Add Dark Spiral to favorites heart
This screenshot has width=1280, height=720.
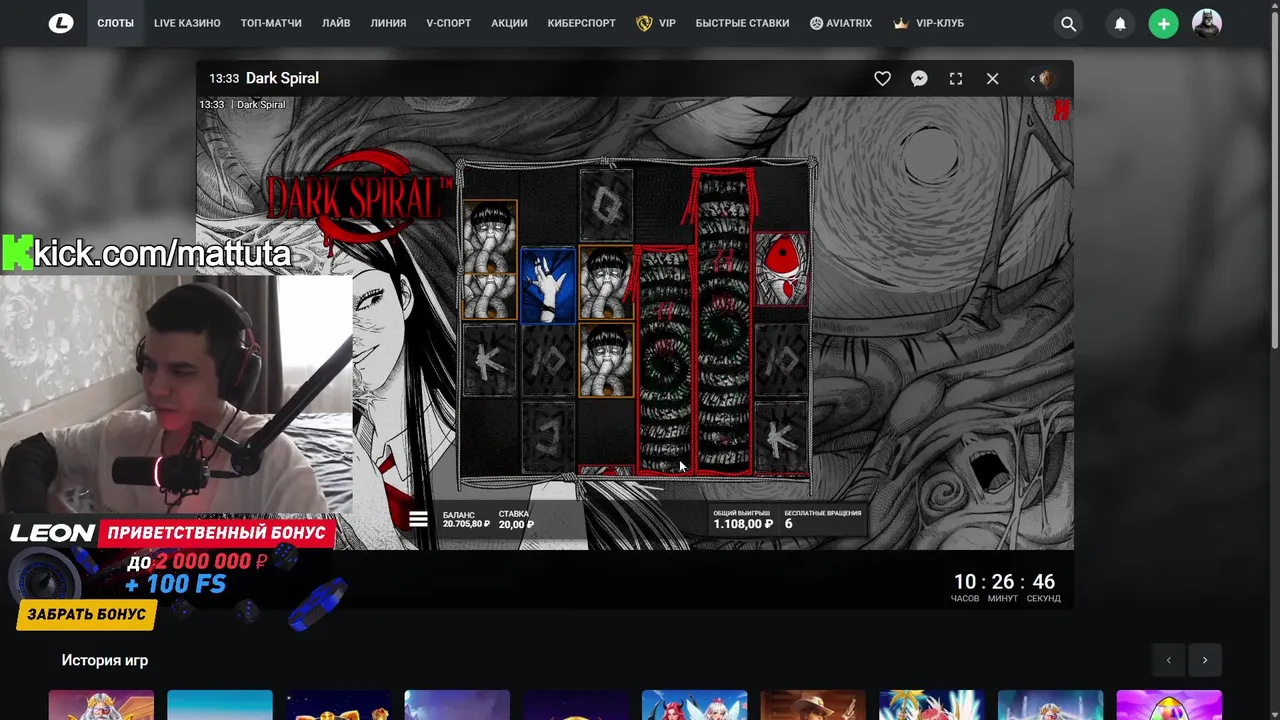882,78
